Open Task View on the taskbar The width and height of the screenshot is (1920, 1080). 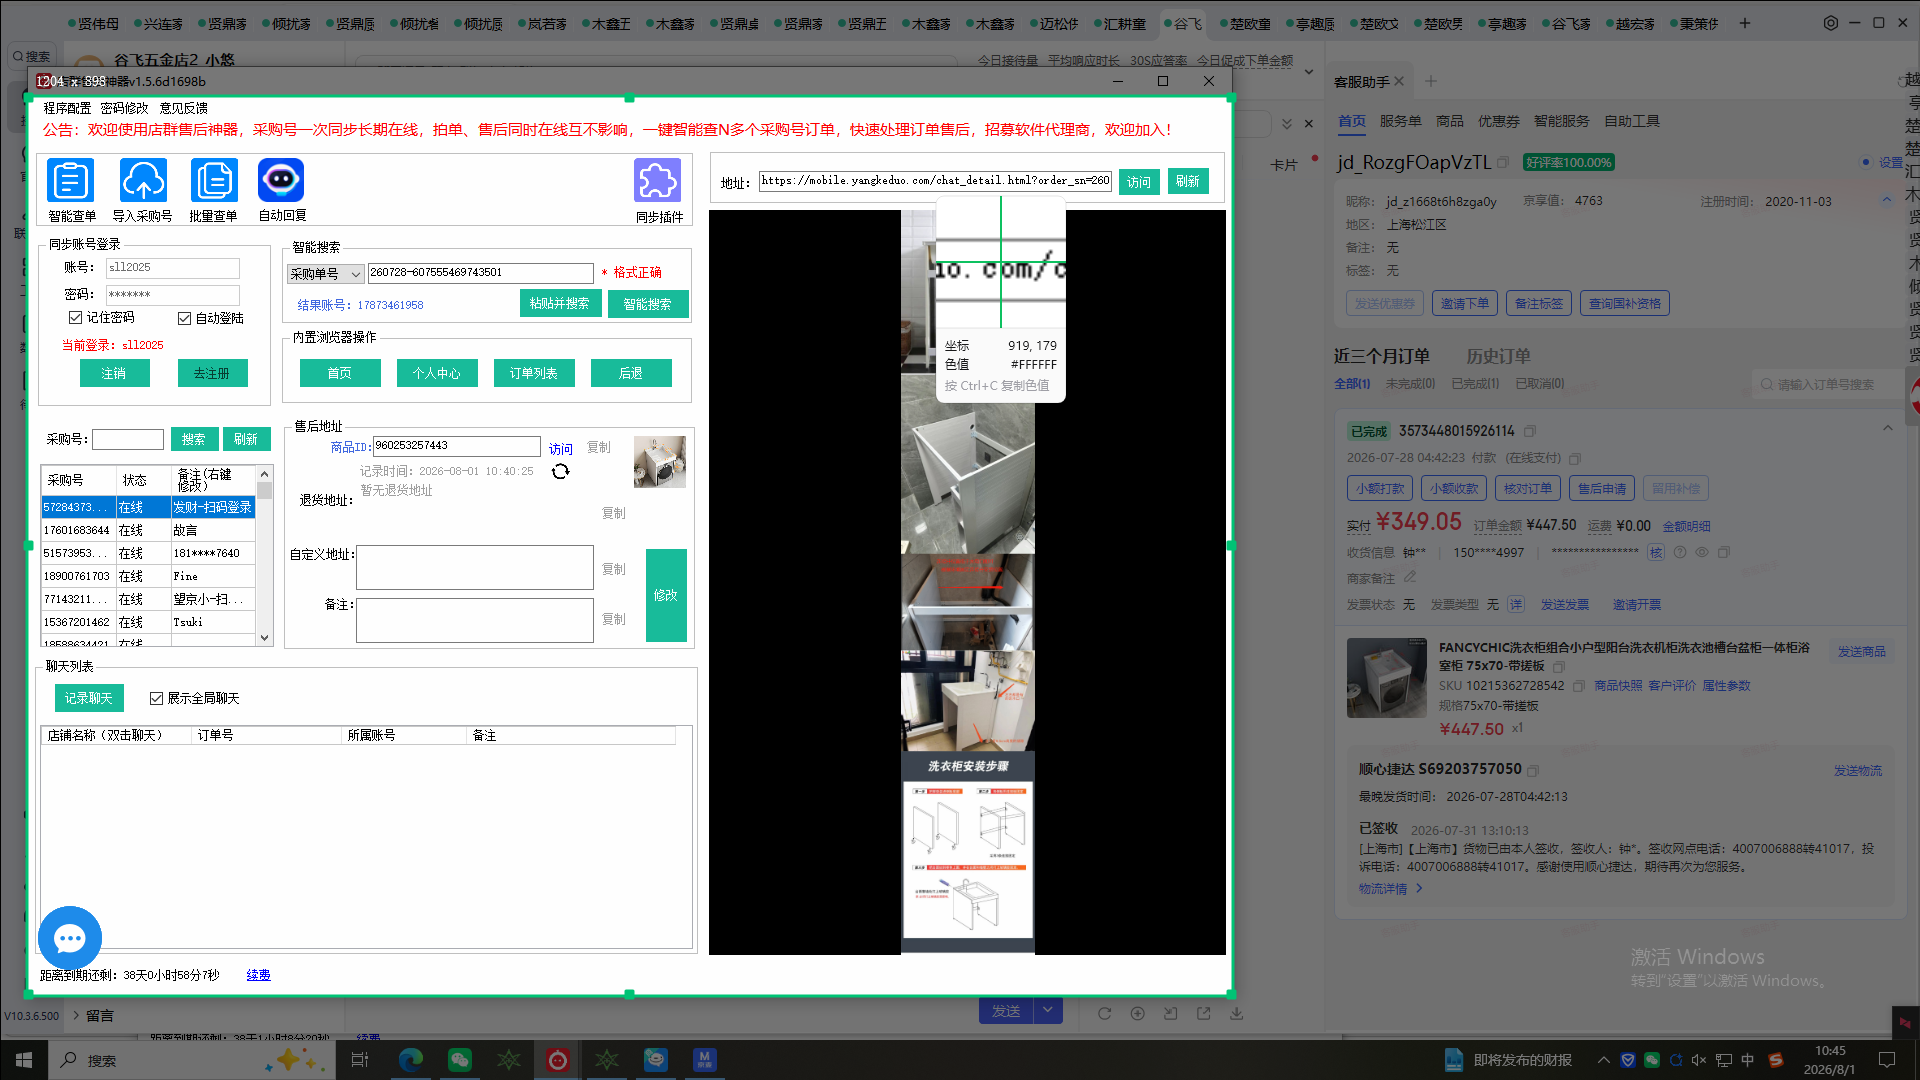360,1060
